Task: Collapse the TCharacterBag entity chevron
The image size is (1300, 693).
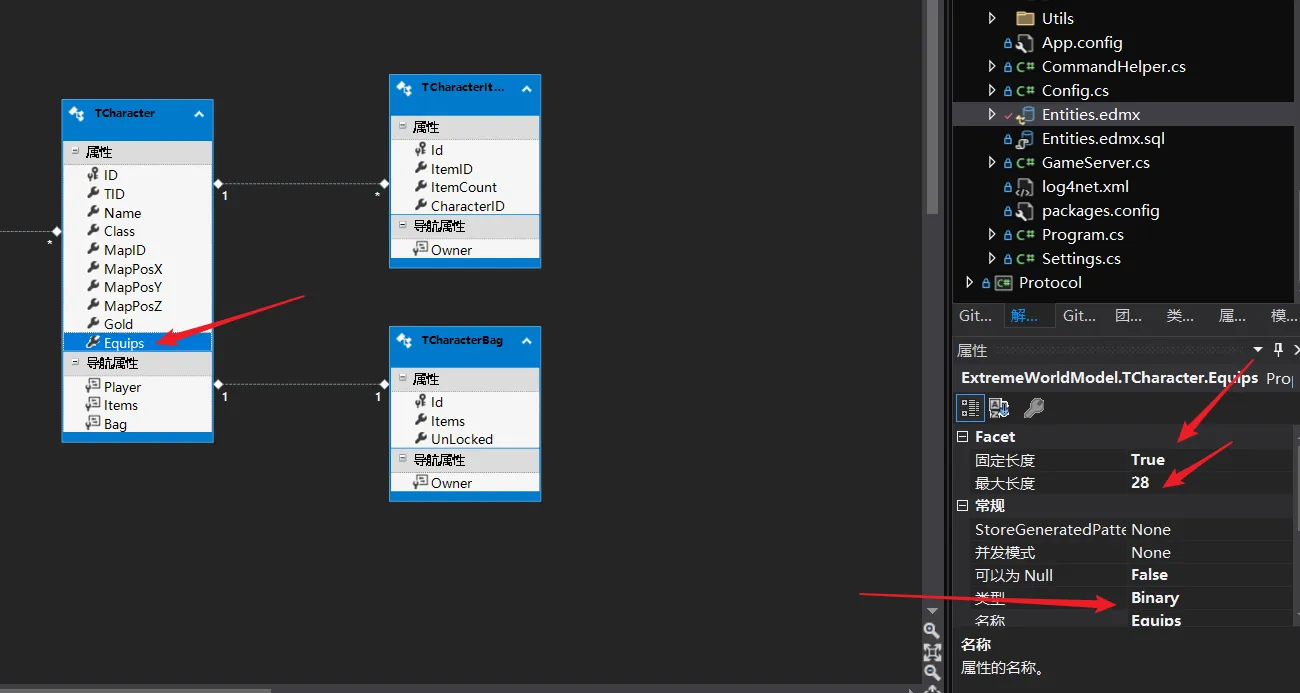Action: click(x=527, y=341)
